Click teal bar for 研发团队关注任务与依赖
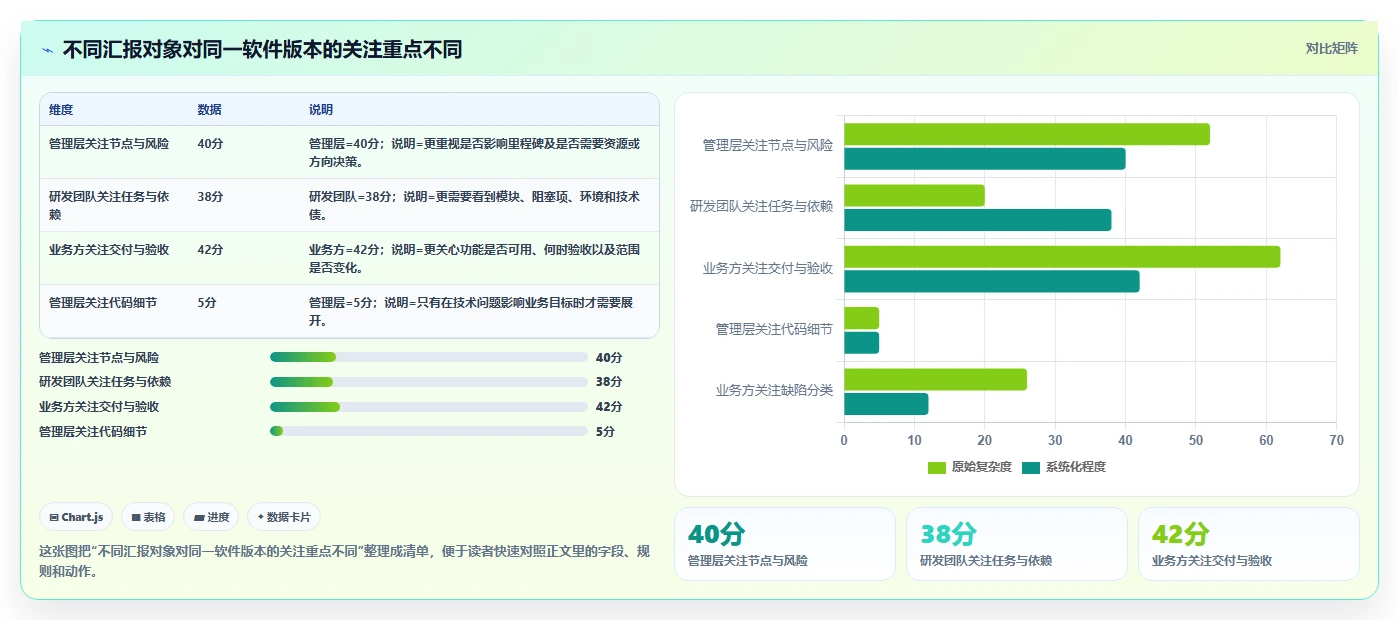Screen dimensions: 1399x620 978,220
